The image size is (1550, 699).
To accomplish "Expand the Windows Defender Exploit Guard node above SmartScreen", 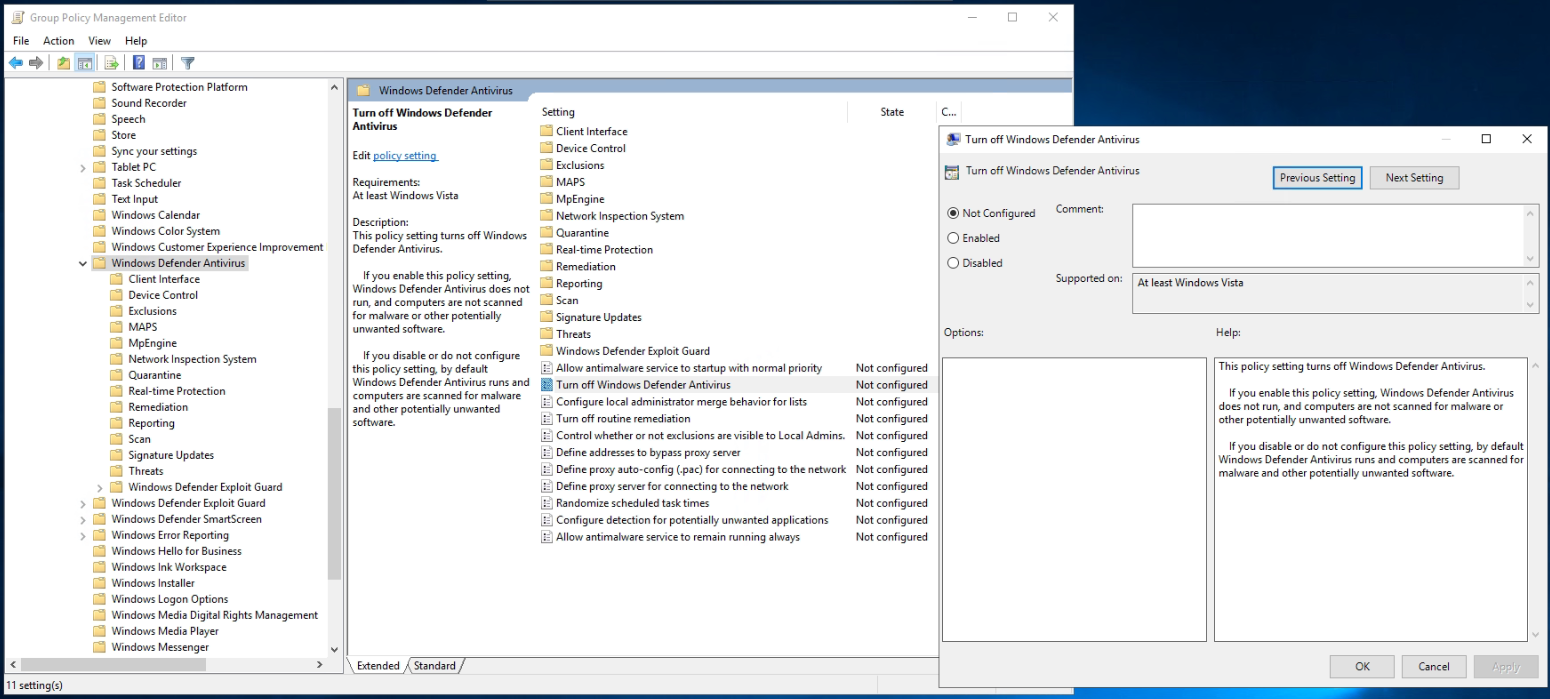I will pyautogui.click(x=82, y=504).
